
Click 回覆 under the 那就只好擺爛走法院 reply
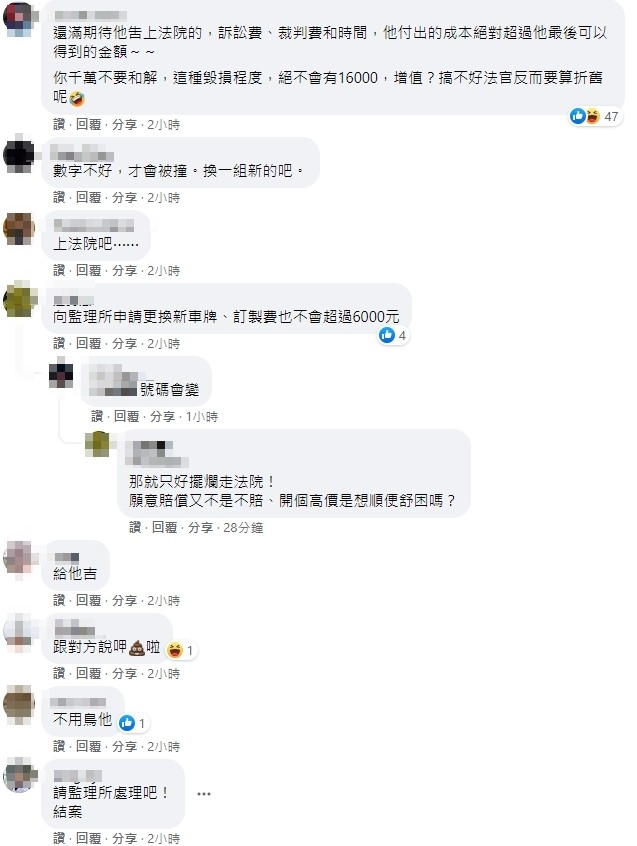click(x=165, y=527)
